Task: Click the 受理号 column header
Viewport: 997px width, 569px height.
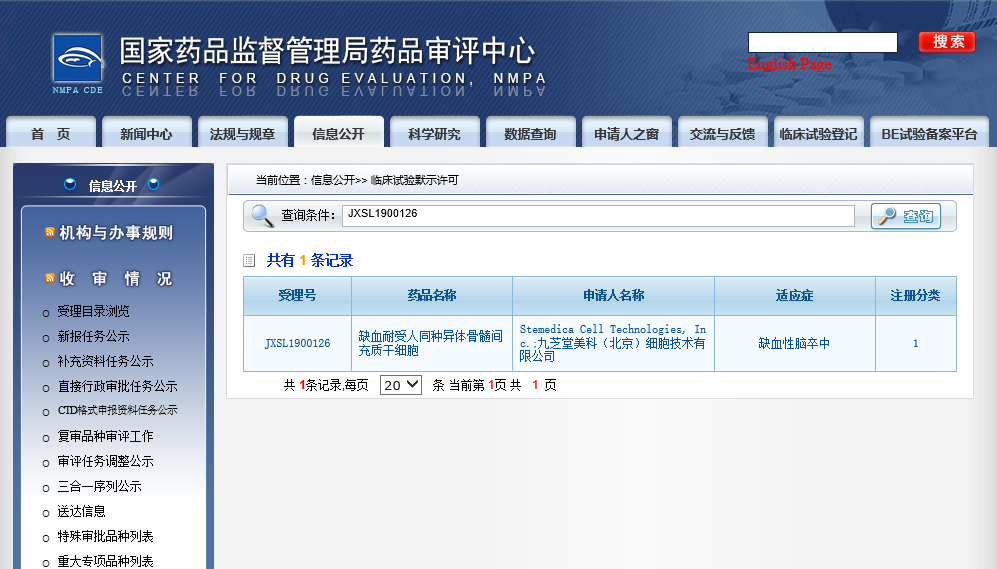Action: pyautogui.click(x=298, y=296)
